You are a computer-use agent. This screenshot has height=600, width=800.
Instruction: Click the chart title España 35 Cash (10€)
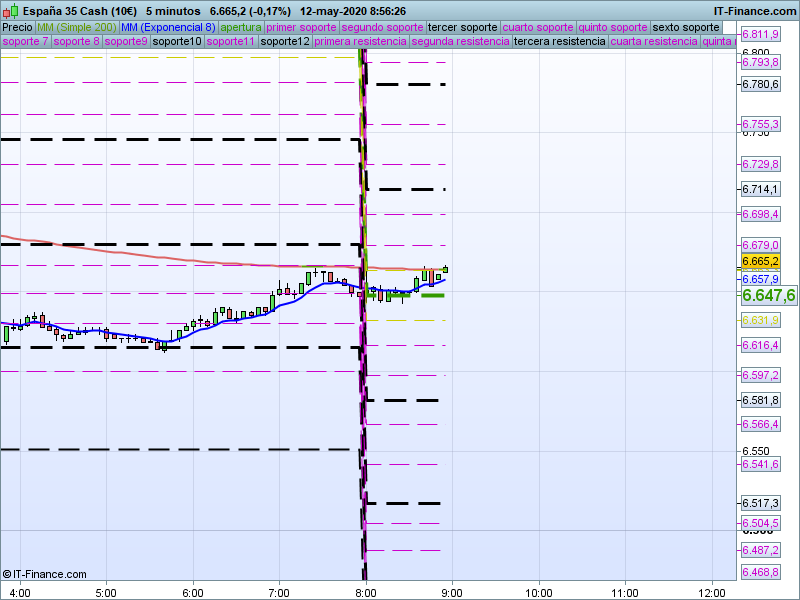pyautogui.click(x=80, y=11)
